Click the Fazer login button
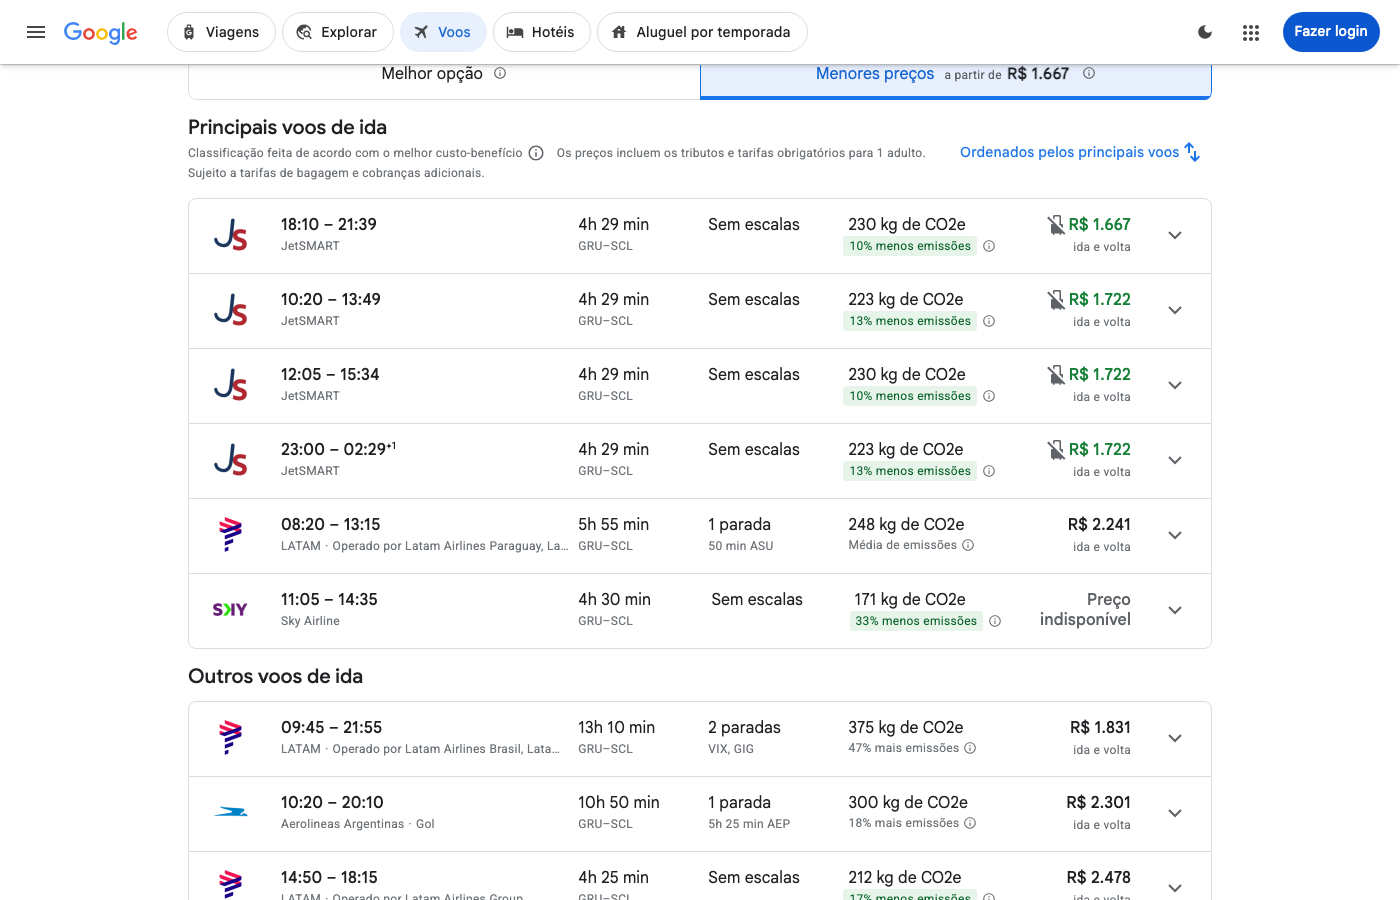Image resolution: width=1400 pixels, height=900 pixels. (1331, 32)
